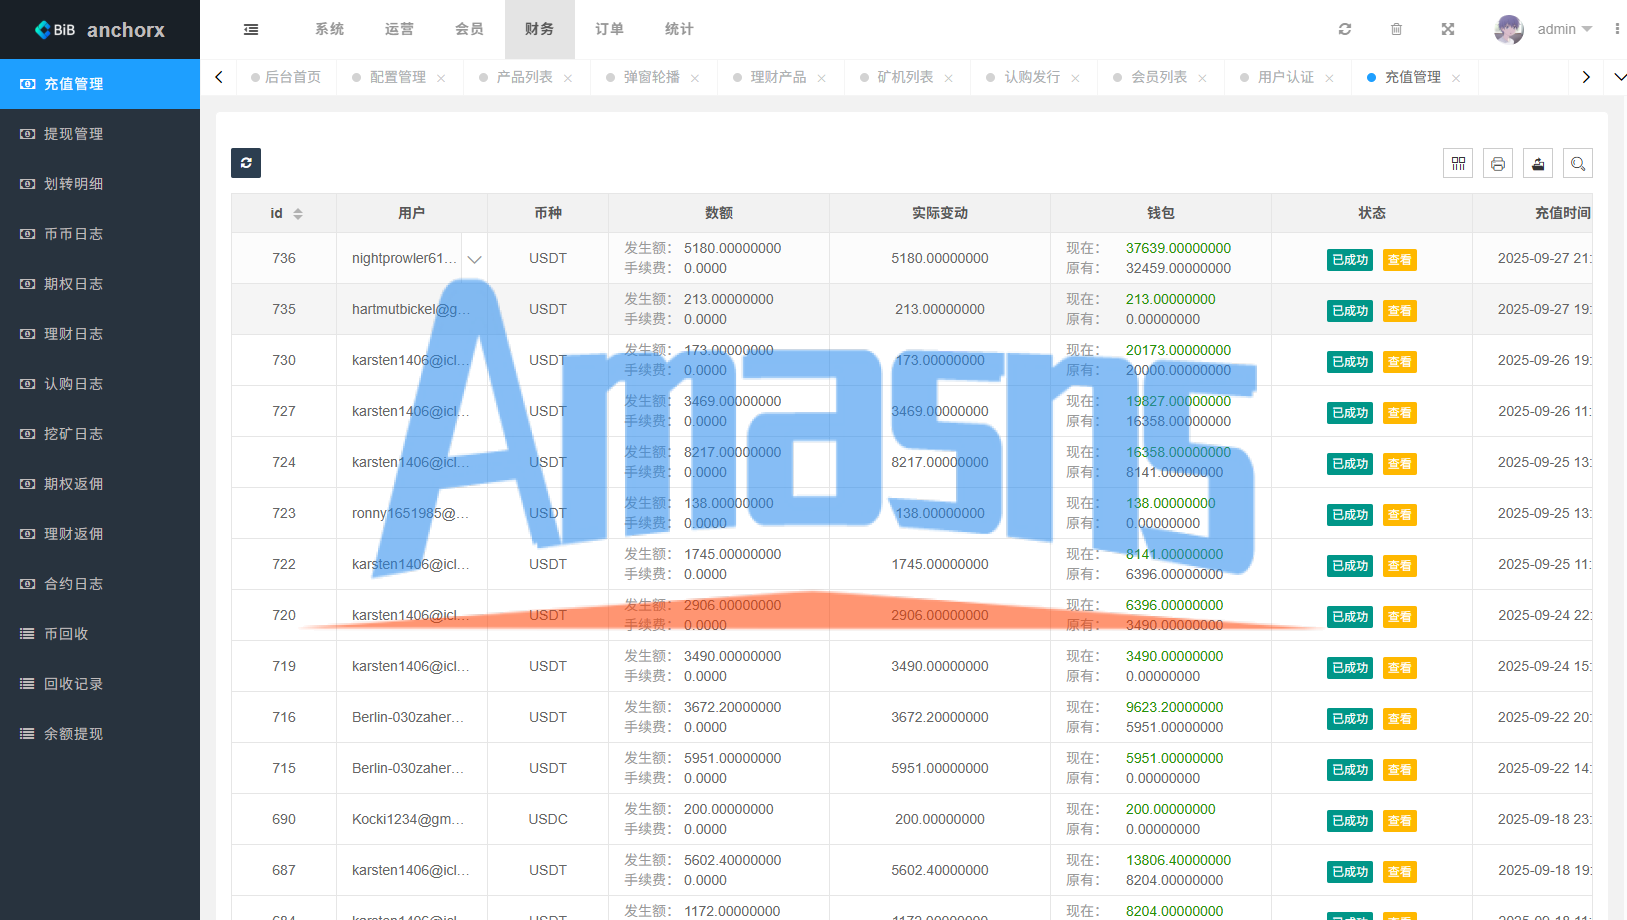The image size is (1627, 920).
Task: Sort the table by id column
Action: [298, 214]
